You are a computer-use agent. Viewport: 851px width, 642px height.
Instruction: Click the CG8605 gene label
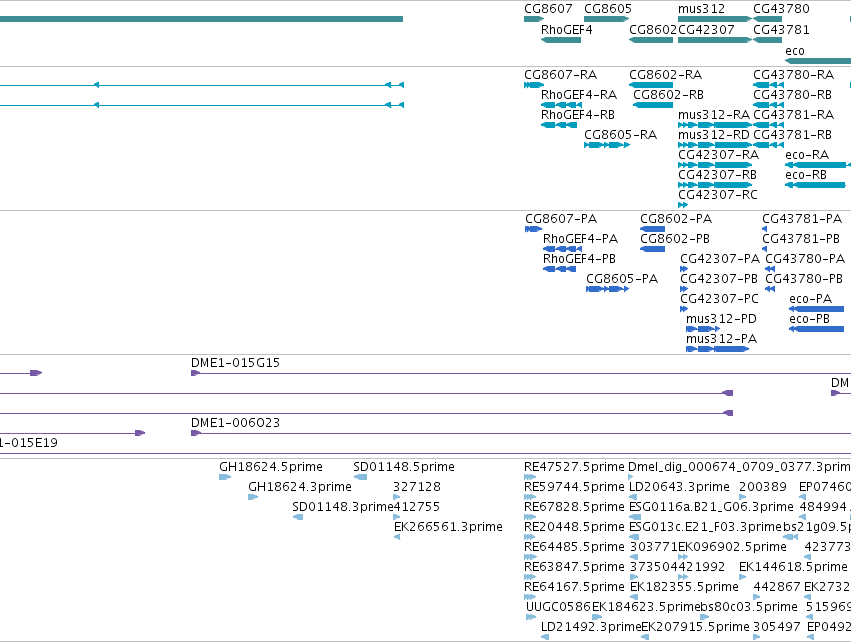(608, 9)
